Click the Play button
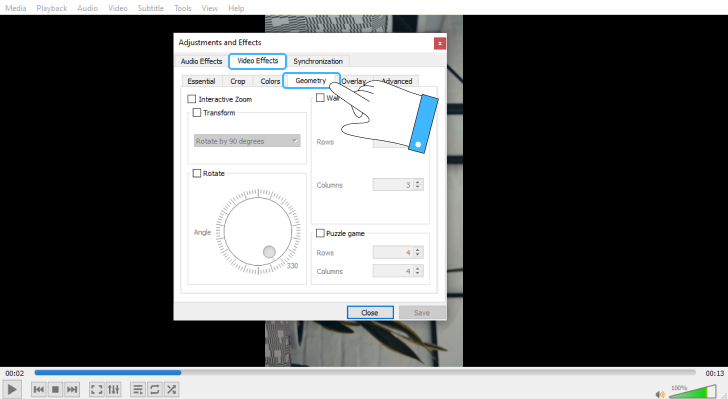728x399 pixels. coord(12,389)
